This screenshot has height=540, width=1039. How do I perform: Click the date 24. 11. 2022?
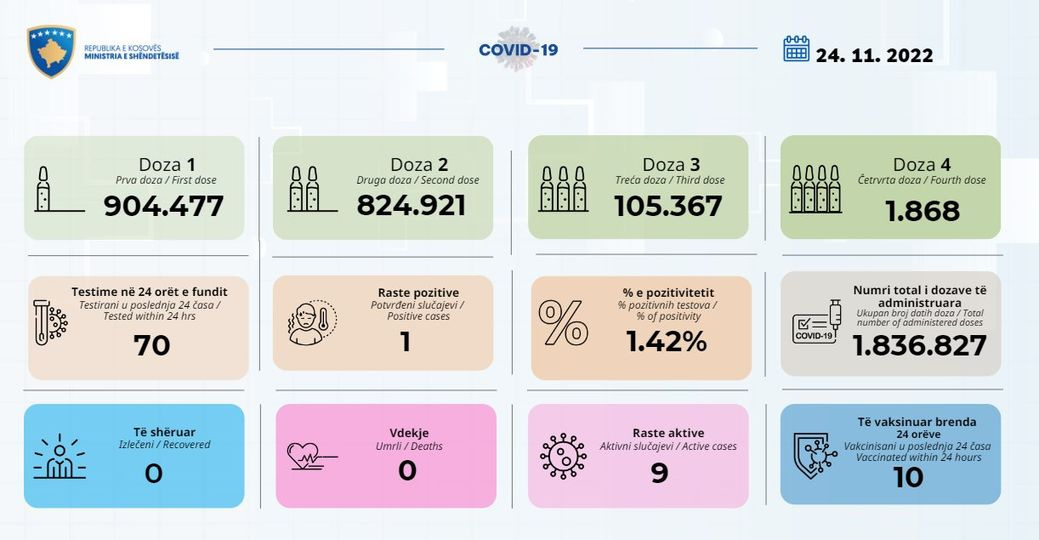point(874,55)
